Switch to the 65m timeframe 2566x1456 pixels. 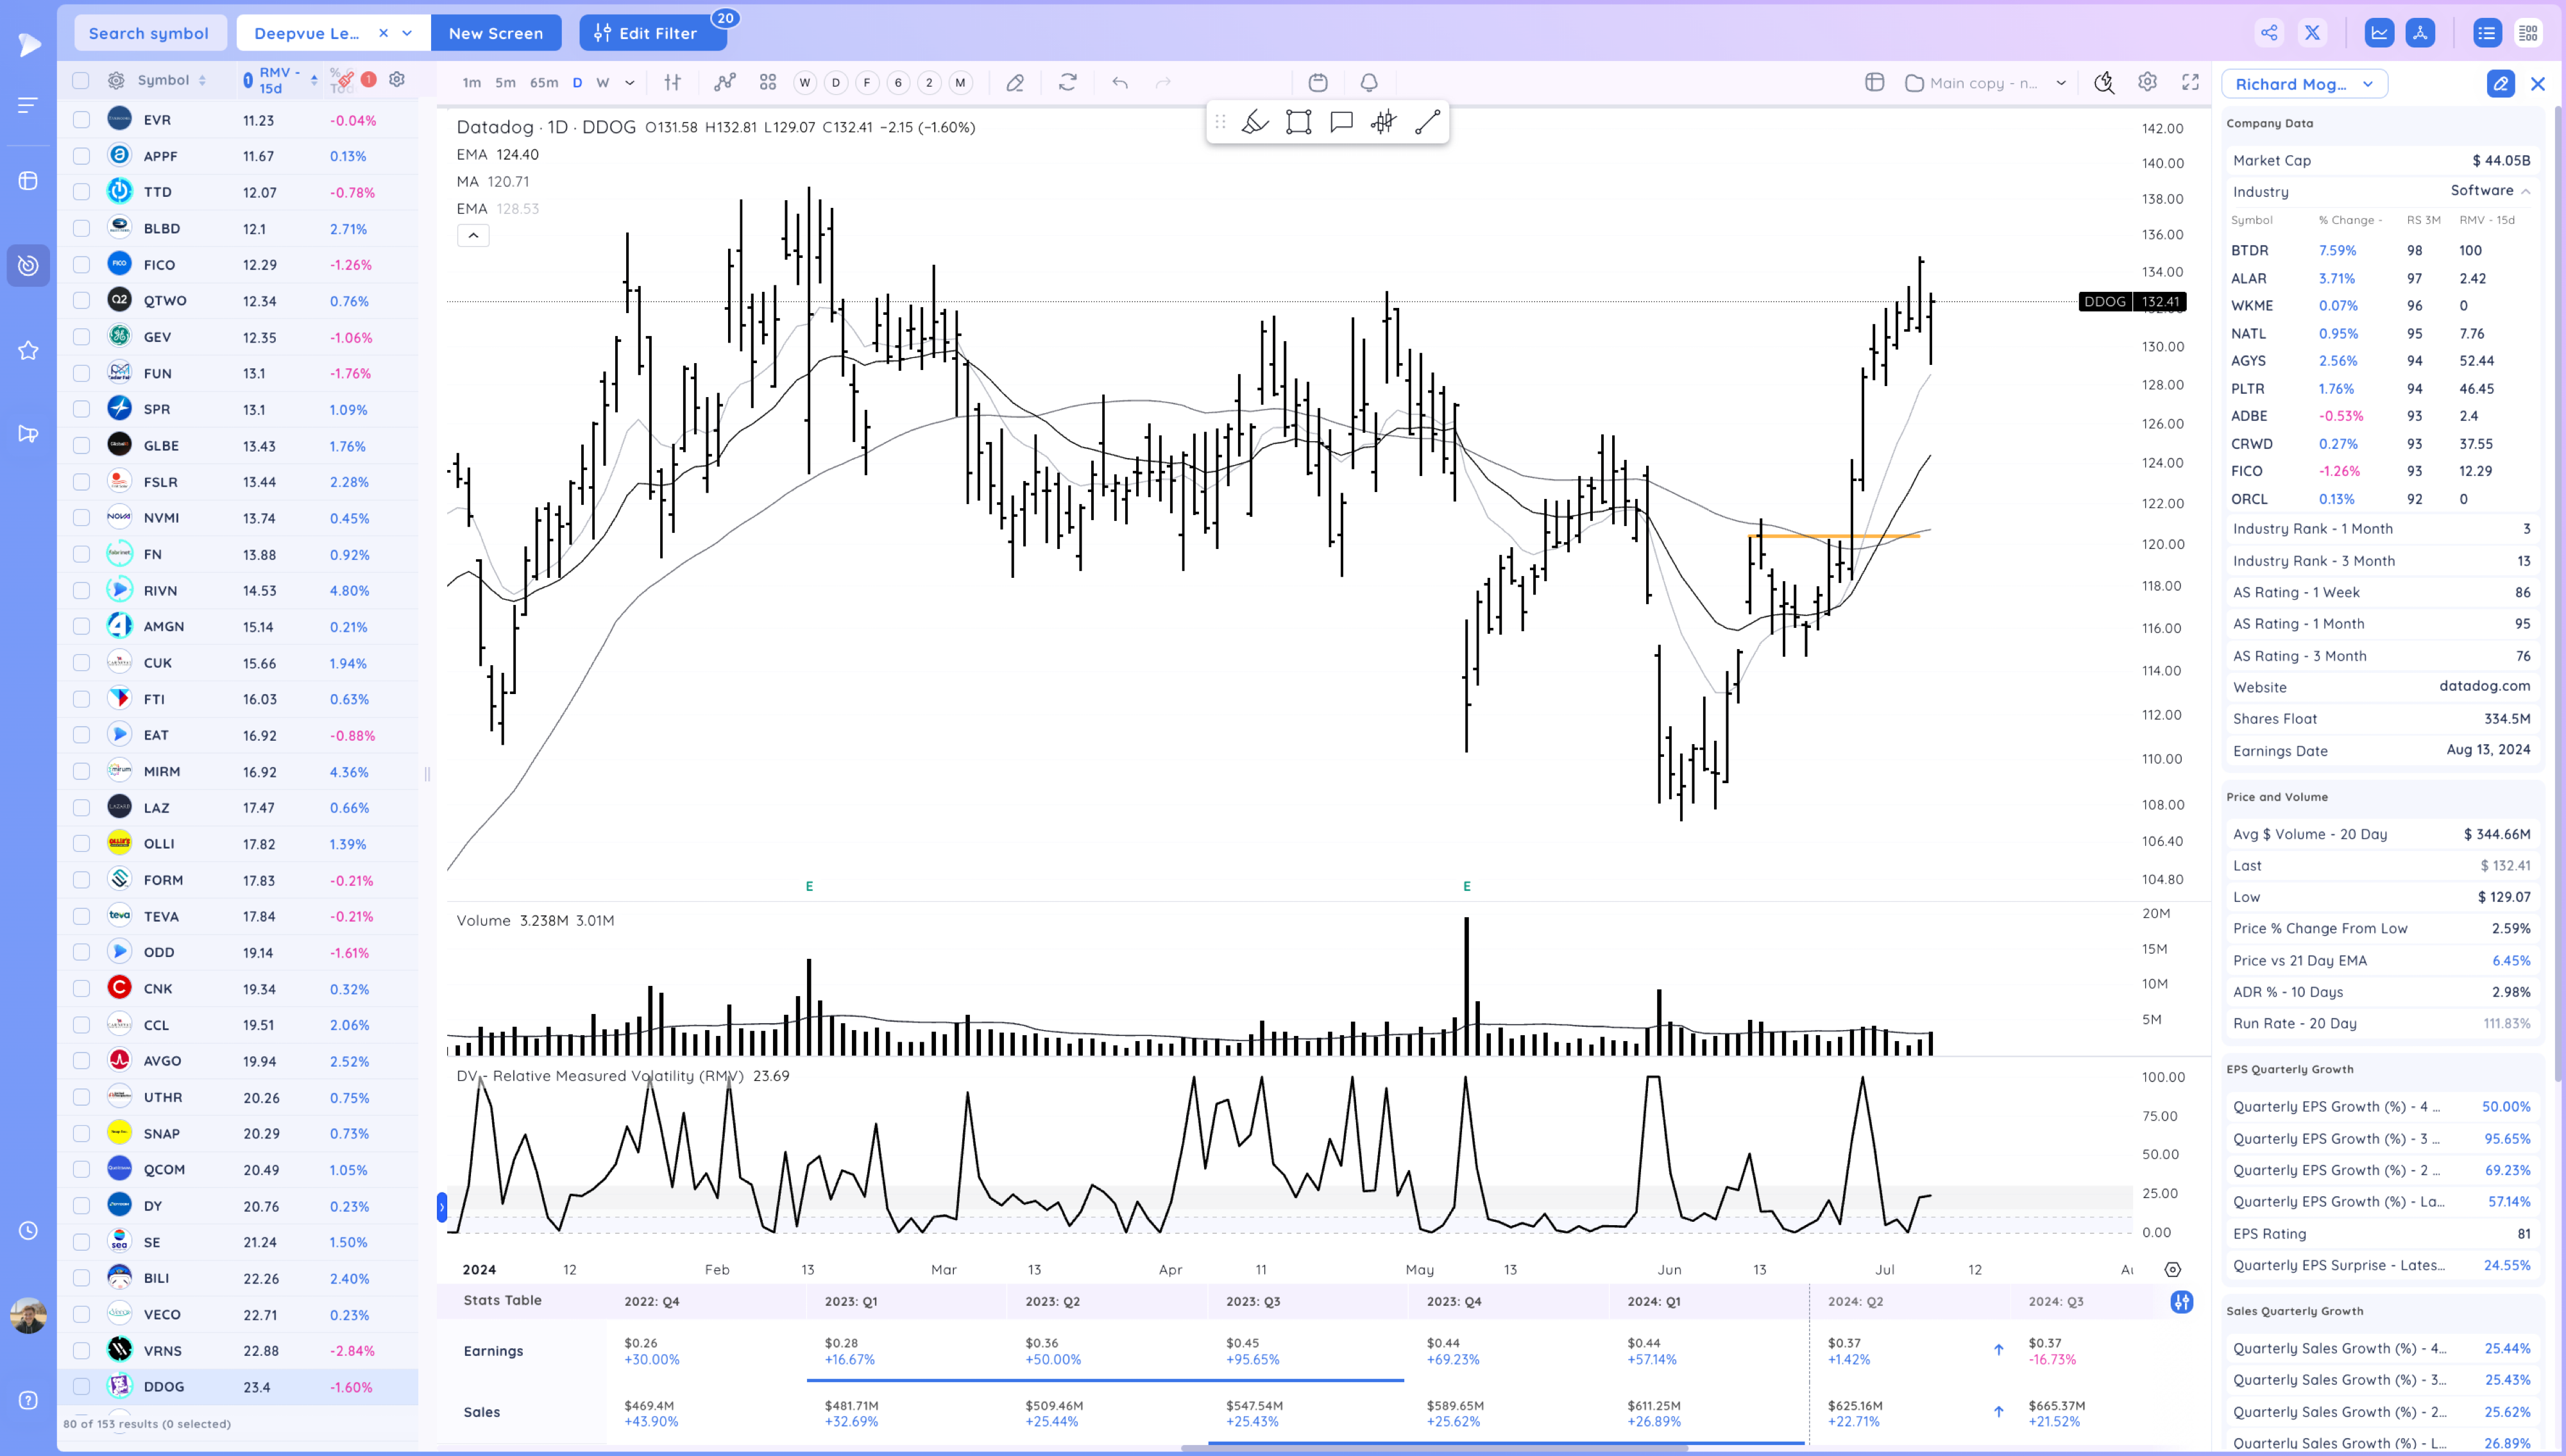(544, 83)
